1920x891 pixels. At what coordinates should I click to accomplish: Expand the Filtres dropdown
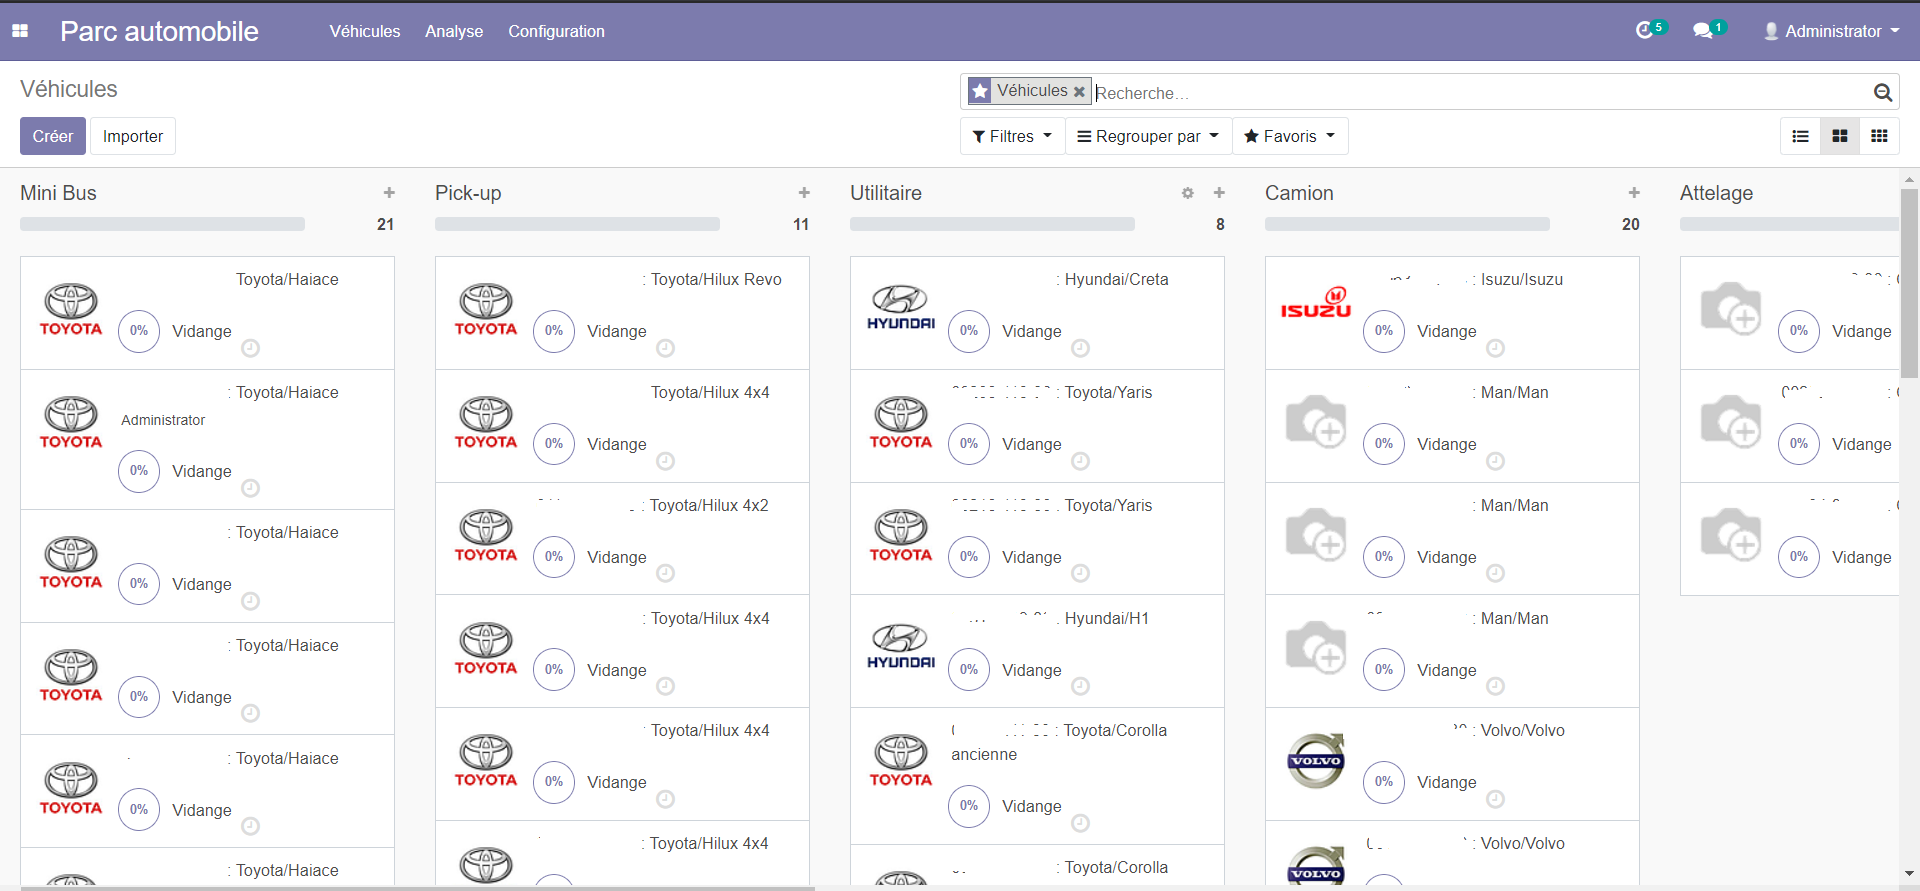tap(1012, 136)
